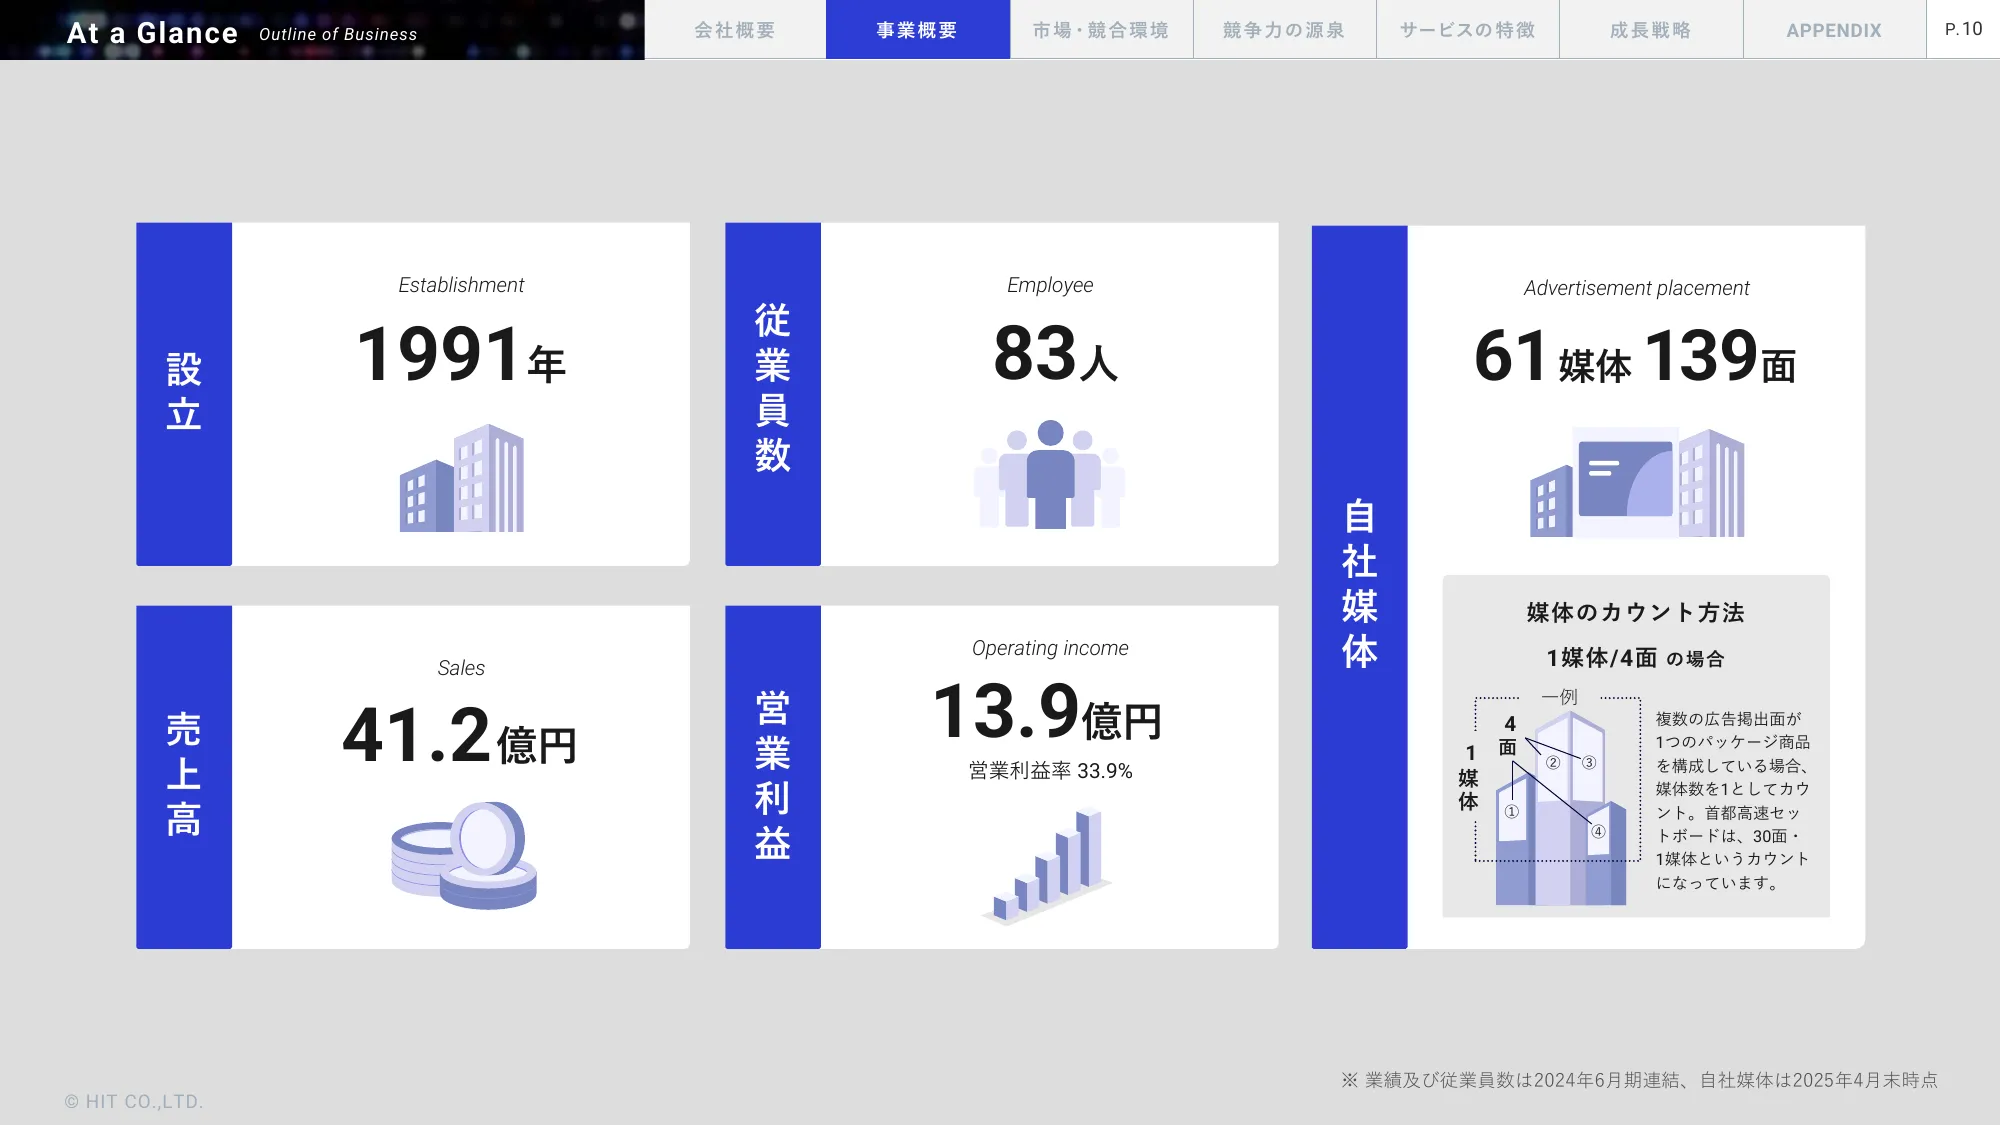Open the 競争力の源泉 tab

click(1284, 30)
